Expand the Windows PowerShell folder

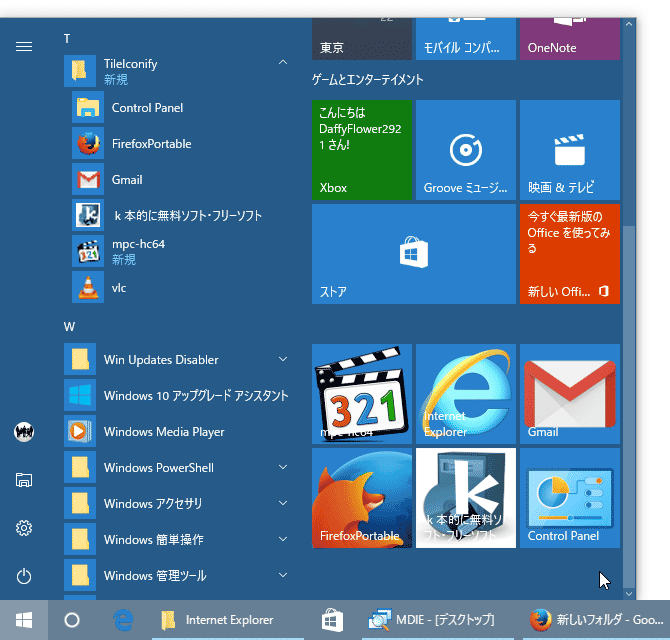[283, 467]
